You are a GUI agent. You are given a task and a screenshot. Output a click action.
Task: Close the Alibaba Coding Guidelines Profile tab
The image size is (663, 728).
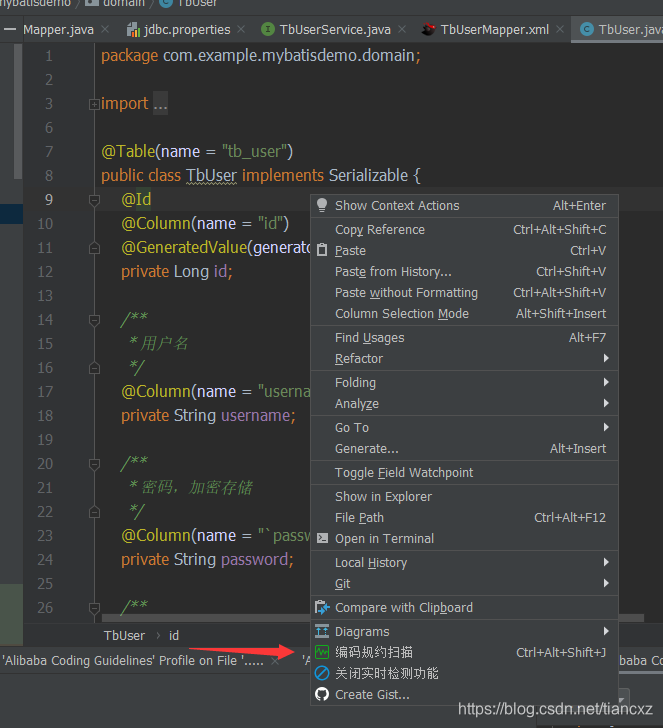pyautogui.click(x=275, y=660)
